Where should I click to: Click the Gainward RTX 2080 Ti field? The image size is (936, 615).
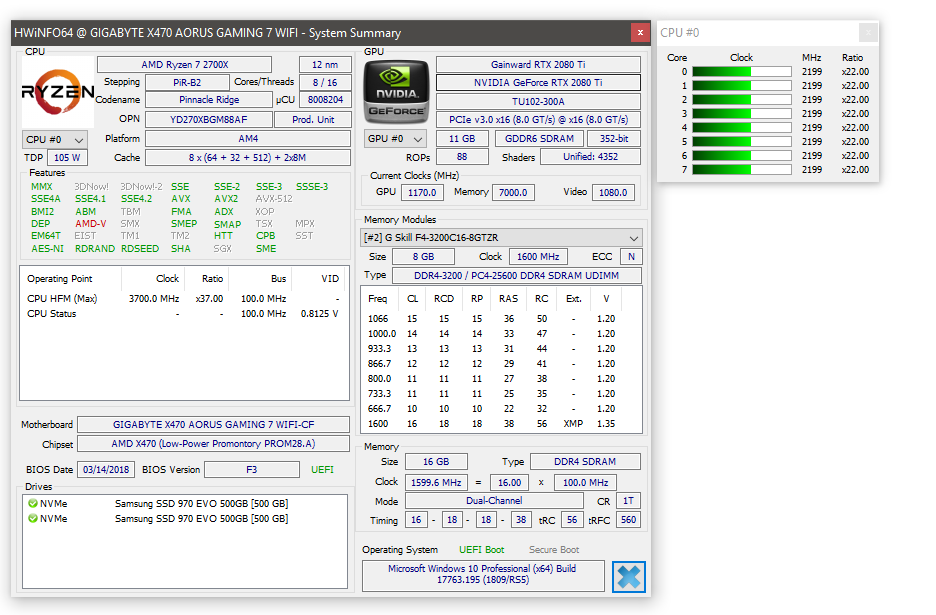point(538,64)
